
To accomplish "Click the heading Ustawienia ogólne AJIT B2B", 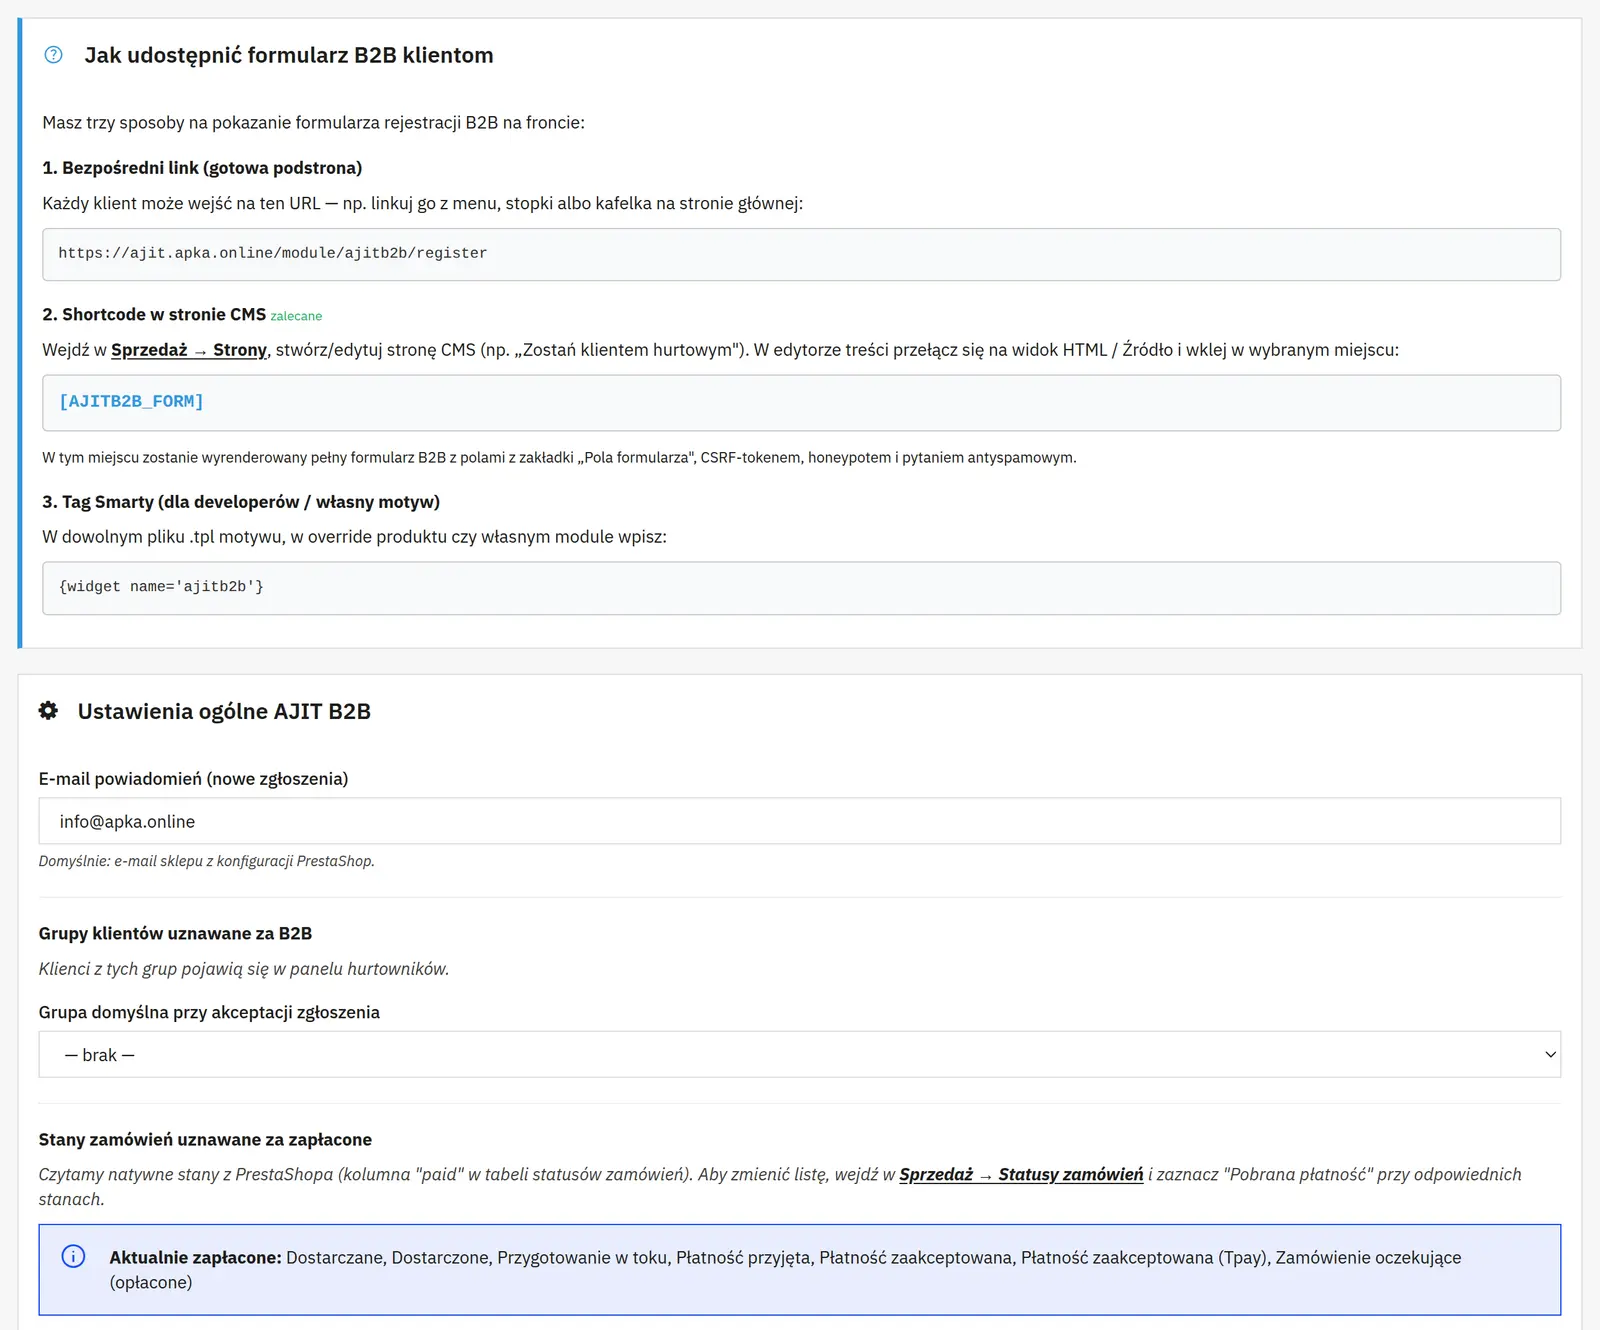I will click(224, 711).
